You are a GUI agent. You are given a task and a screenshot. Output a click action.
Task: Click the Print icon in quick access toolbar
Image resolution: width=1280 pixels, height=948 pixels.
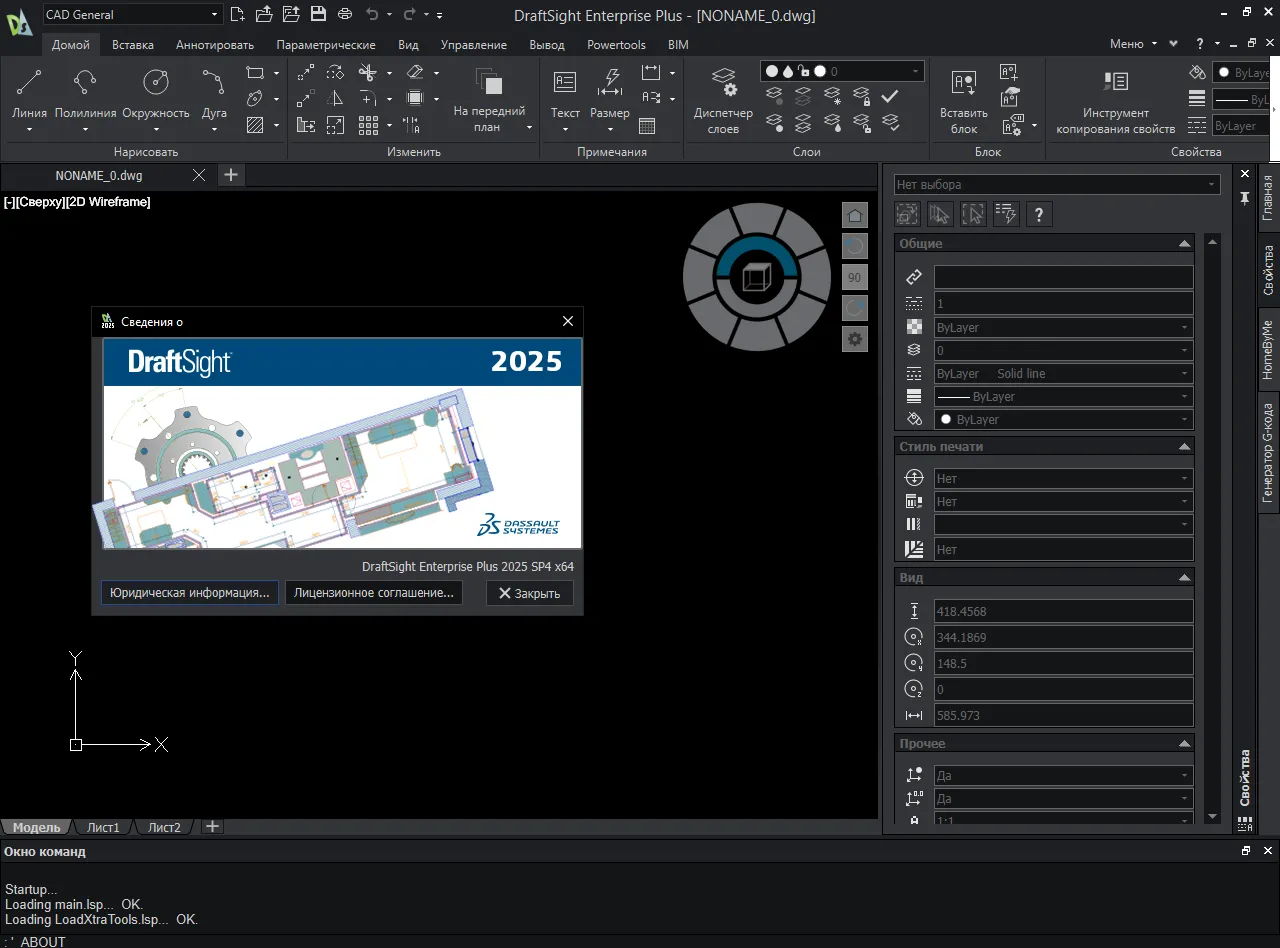click(345, 14)
